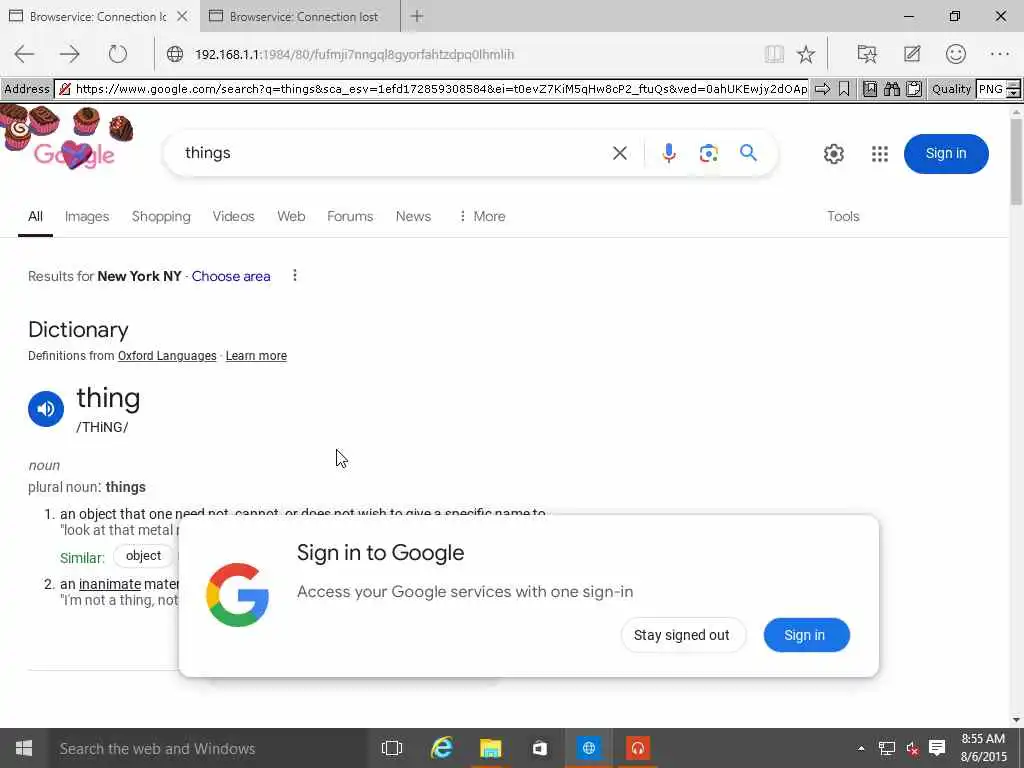
Task: Open Edge's more actions ellipsis menu
Action: coord(1000,54)
